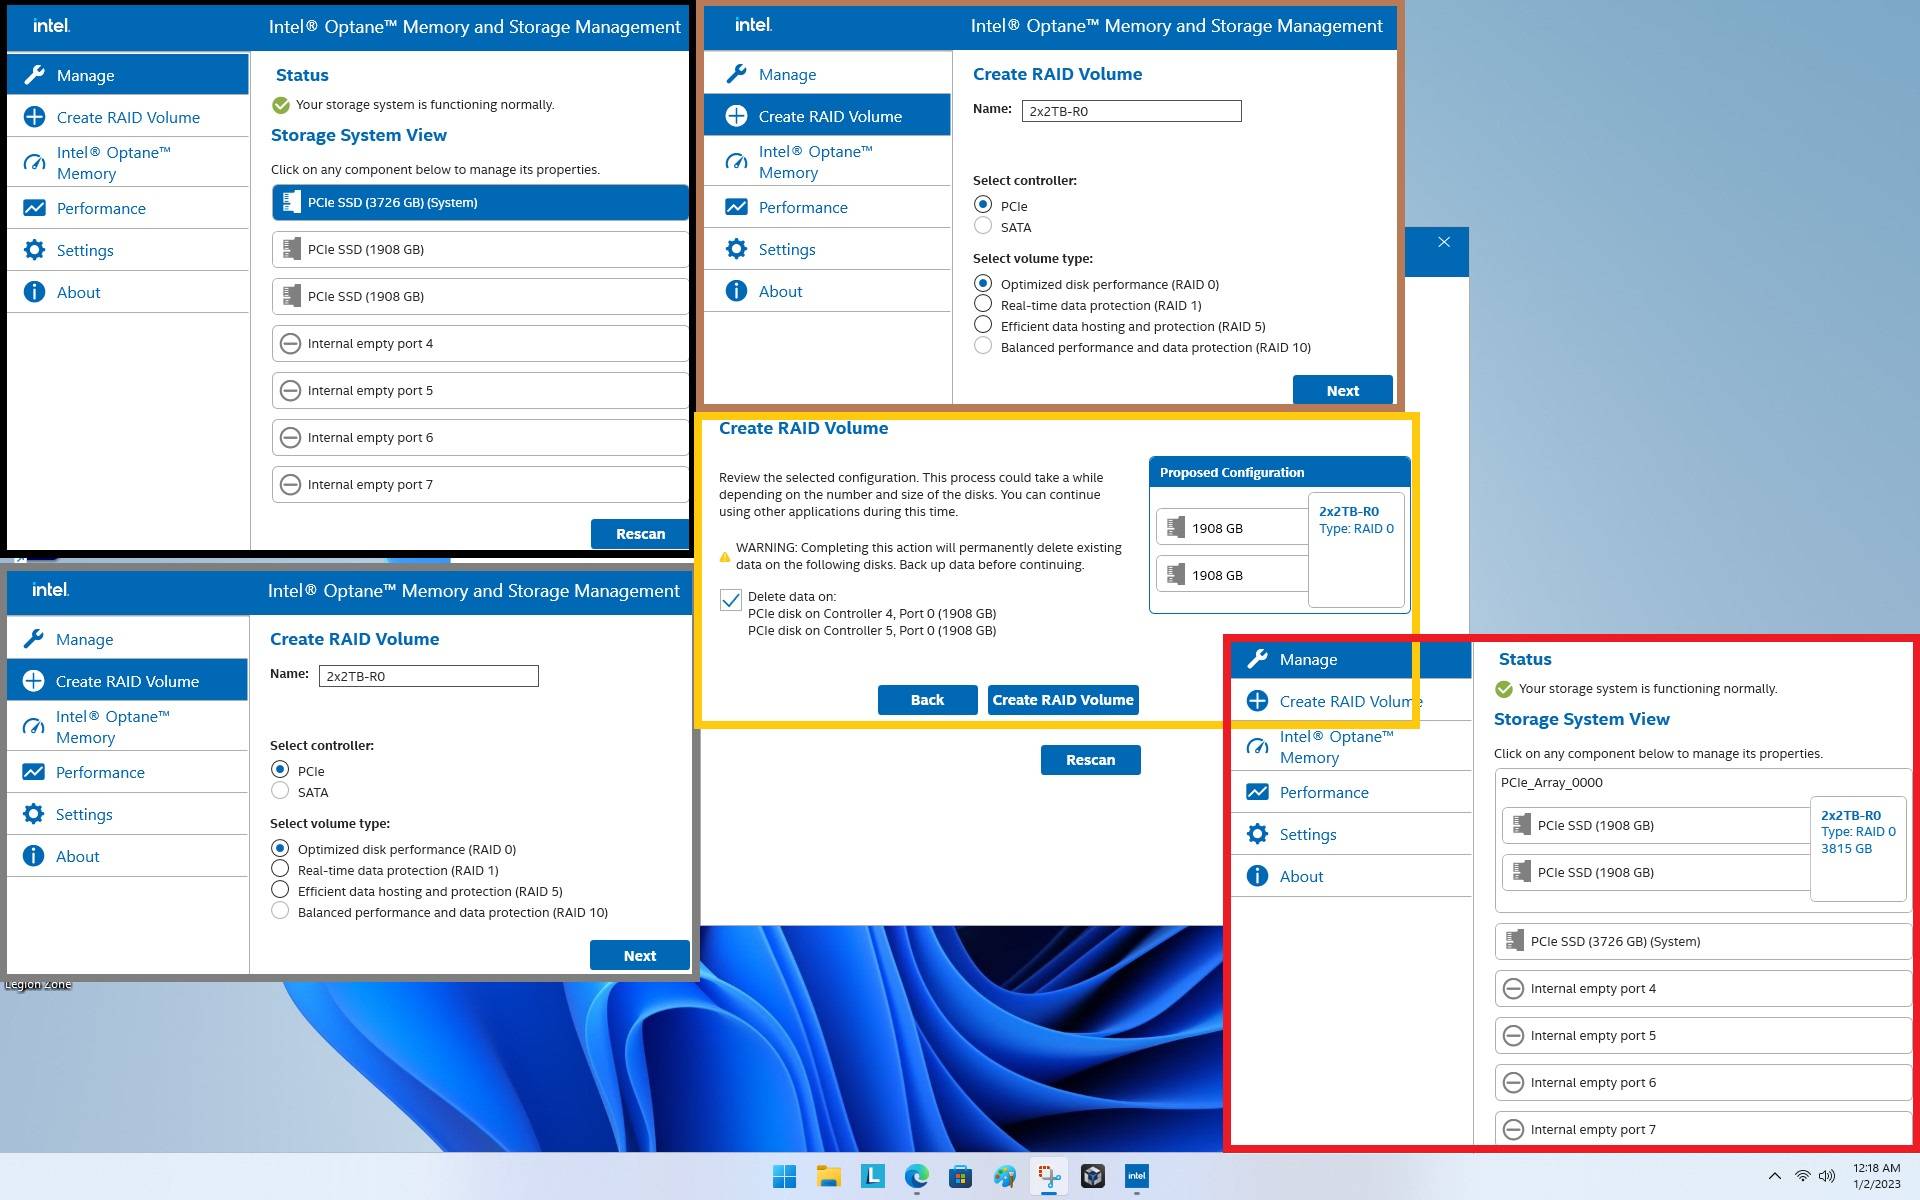Click About info icon in black-bordered panel
1920x1200 pixels.
click(x=34, y=292)
